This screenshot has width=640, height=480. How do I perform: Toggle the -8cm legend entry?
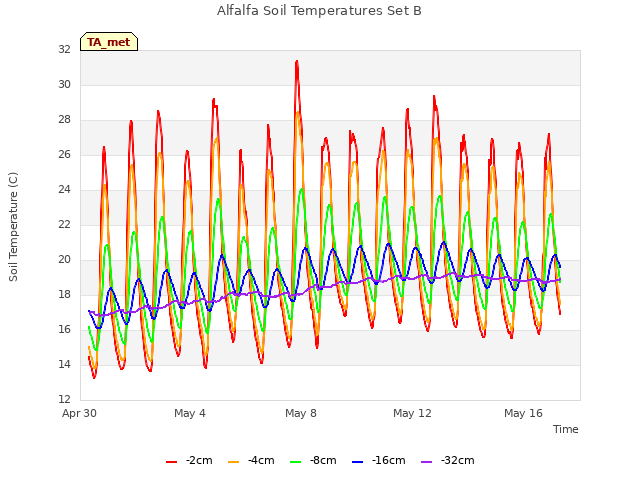pos(313,461)
